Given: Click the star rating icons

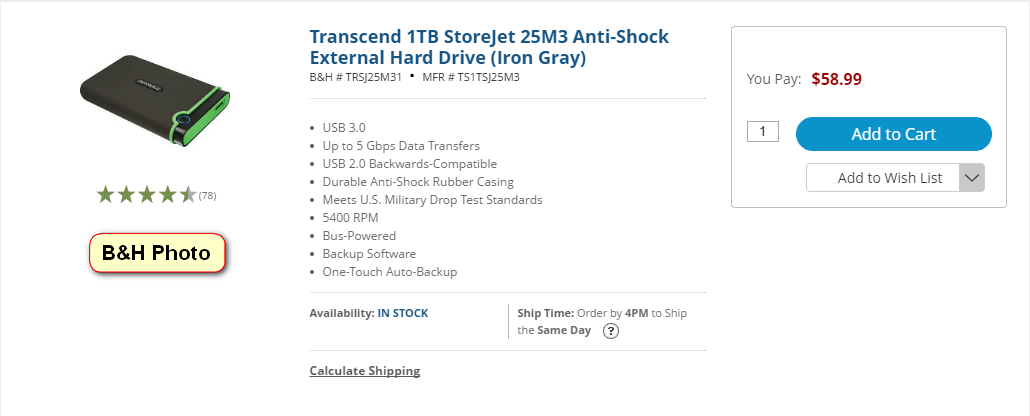Looking at the screenshot, I should coord(146,195).
